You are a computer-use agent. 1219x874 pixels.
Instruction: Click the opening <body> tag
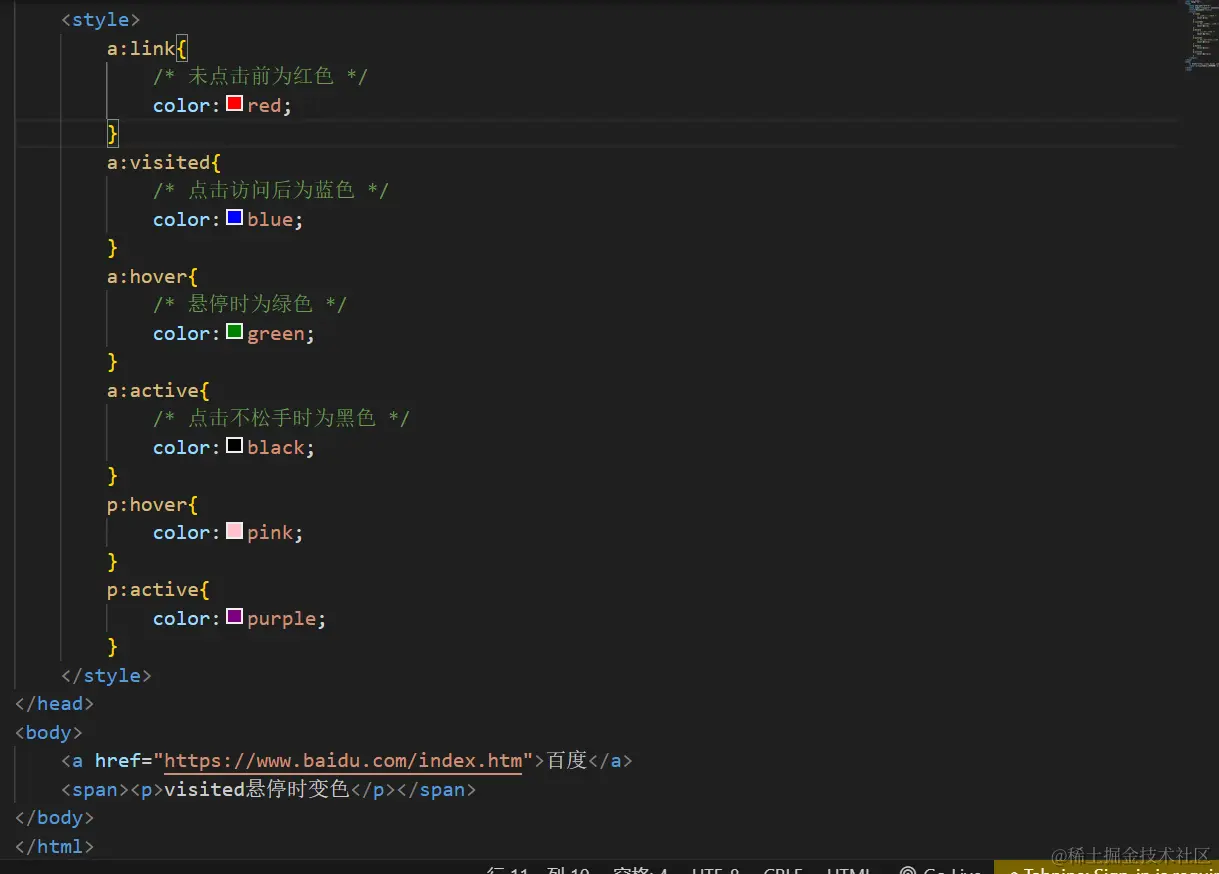coord(49,733)
